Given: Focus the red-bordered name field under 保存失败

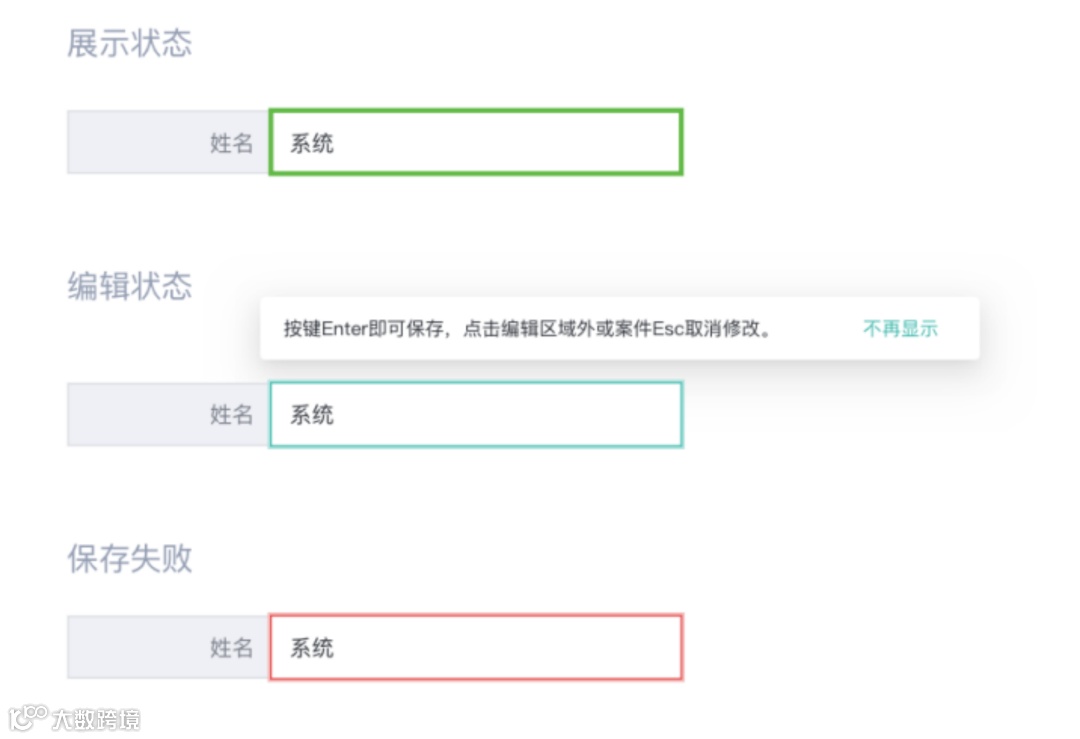Looking at the screenshot, I should (x=476, y=648).
